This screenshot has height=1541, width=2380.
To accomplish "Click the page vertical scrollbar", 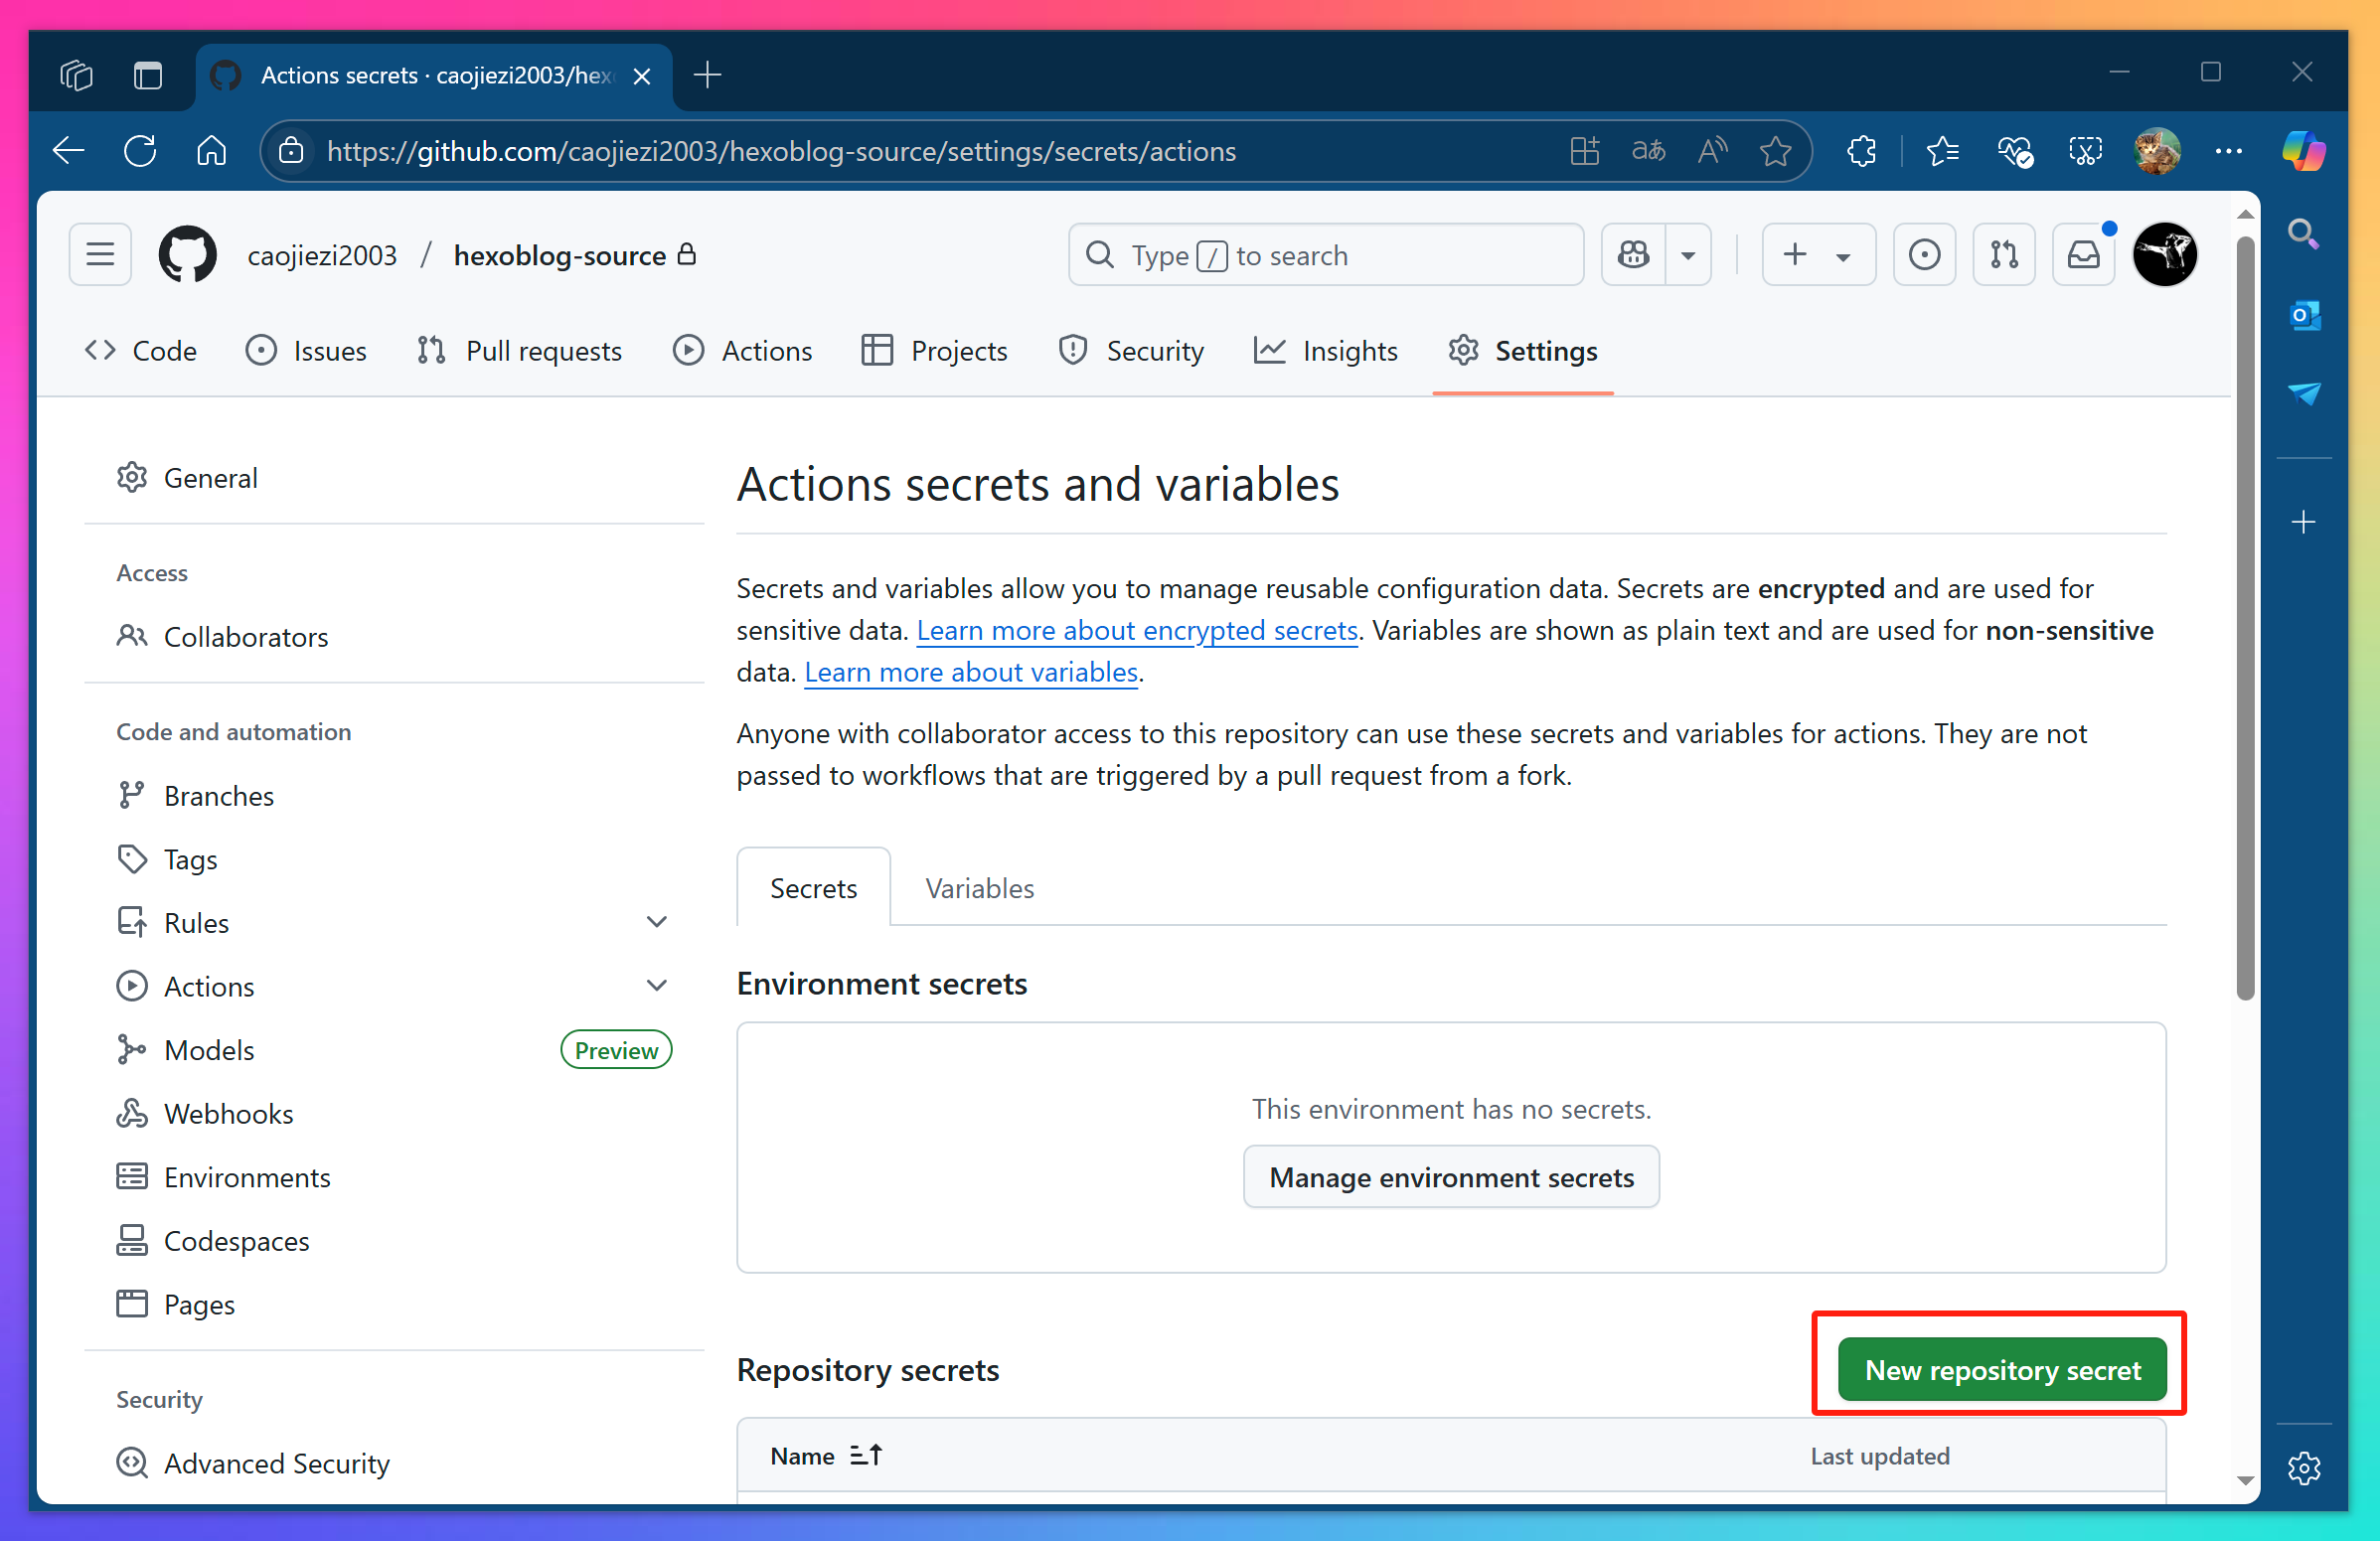I will (x=2244, y=620).
